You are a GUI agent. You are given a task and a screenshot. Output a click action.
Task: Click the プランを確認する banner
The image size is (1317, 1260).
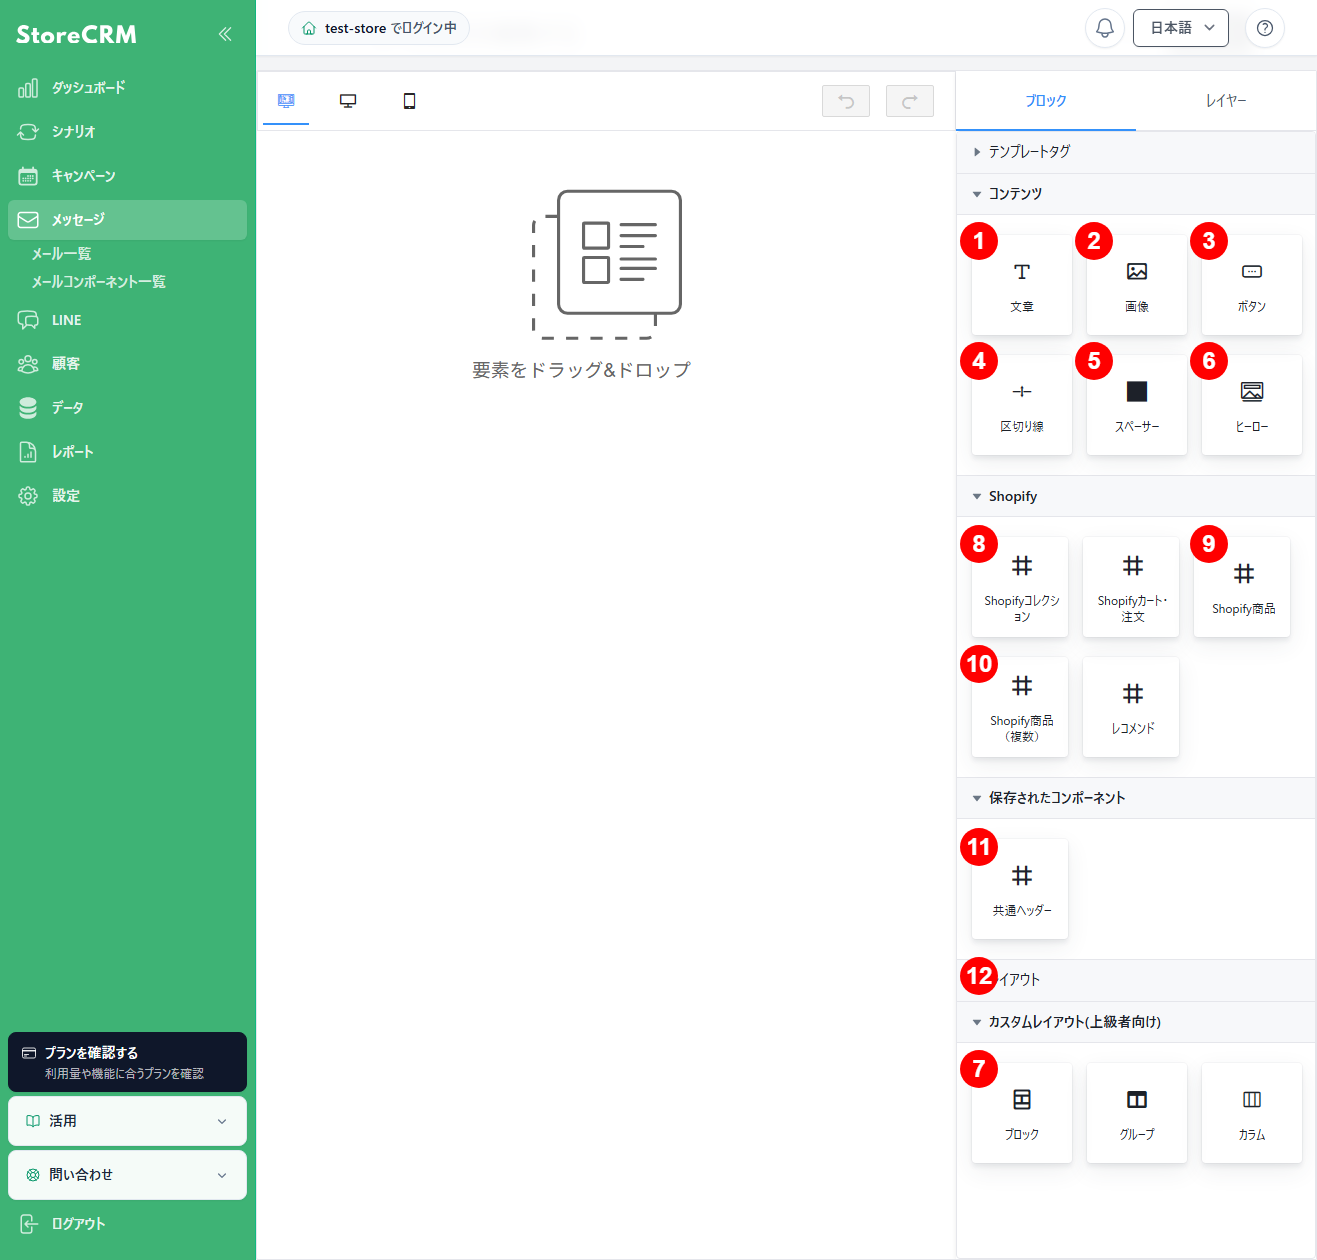point(127,1062)
